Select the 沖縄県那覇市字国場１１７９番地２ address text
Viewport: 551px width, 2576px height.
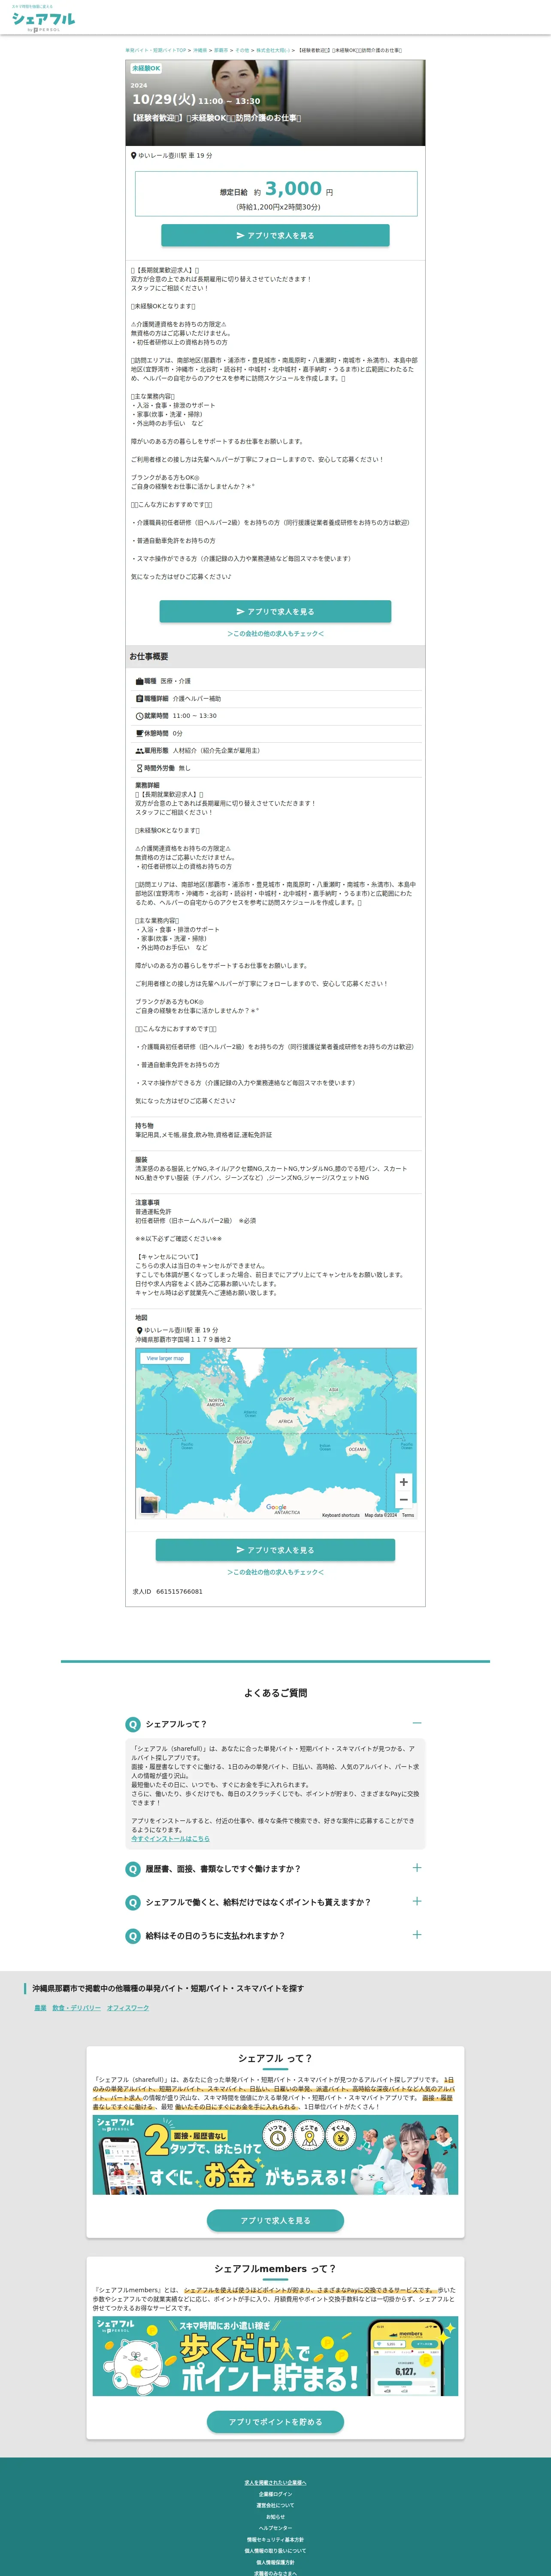(183, 1339)
